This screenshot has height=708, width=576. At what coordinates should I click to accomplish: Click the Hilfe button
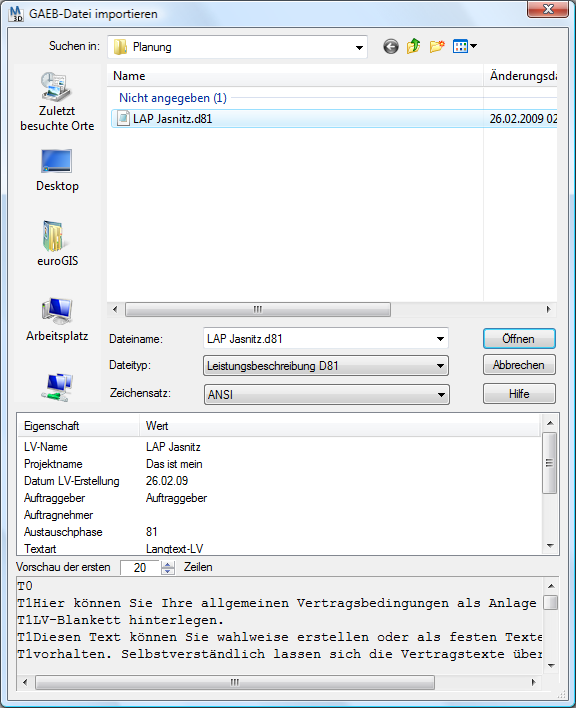pyautogui.click(x=519, y=394)
